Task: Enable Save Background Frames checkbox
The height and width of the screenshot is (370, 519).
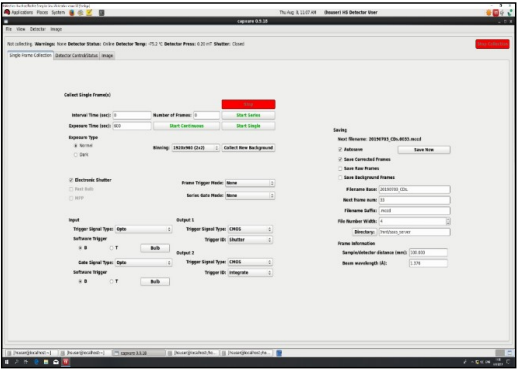Action: 340,177
